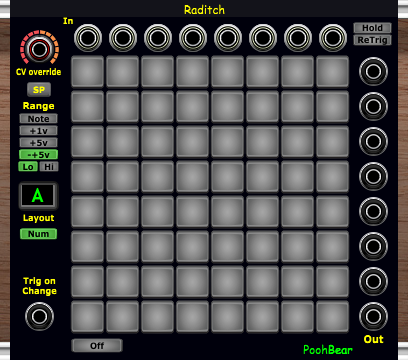Select the +1v range
The image size is (408, 360).
38,131
